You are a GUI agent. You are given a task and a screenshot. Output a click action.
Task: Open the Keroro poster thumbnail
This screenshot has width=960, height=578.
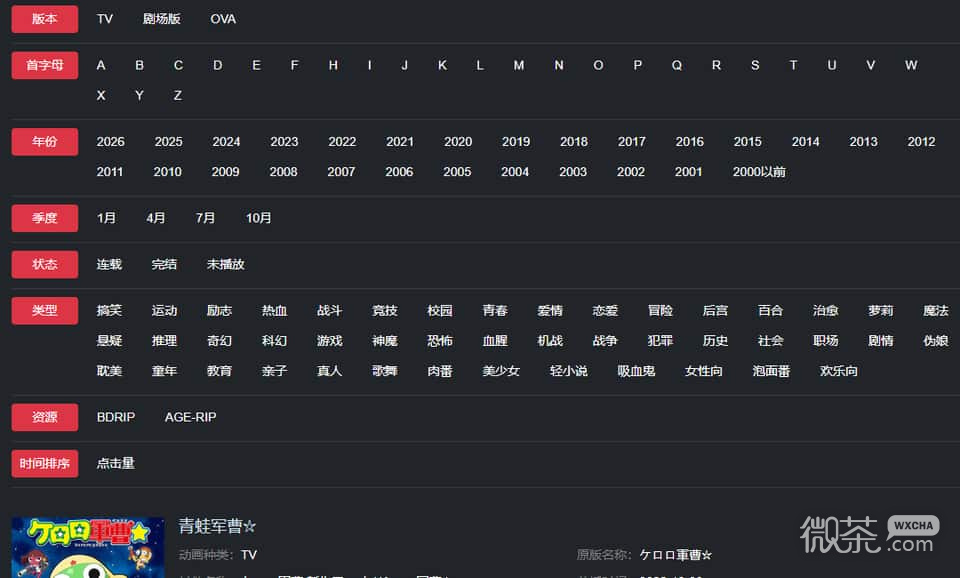point(88,547)
